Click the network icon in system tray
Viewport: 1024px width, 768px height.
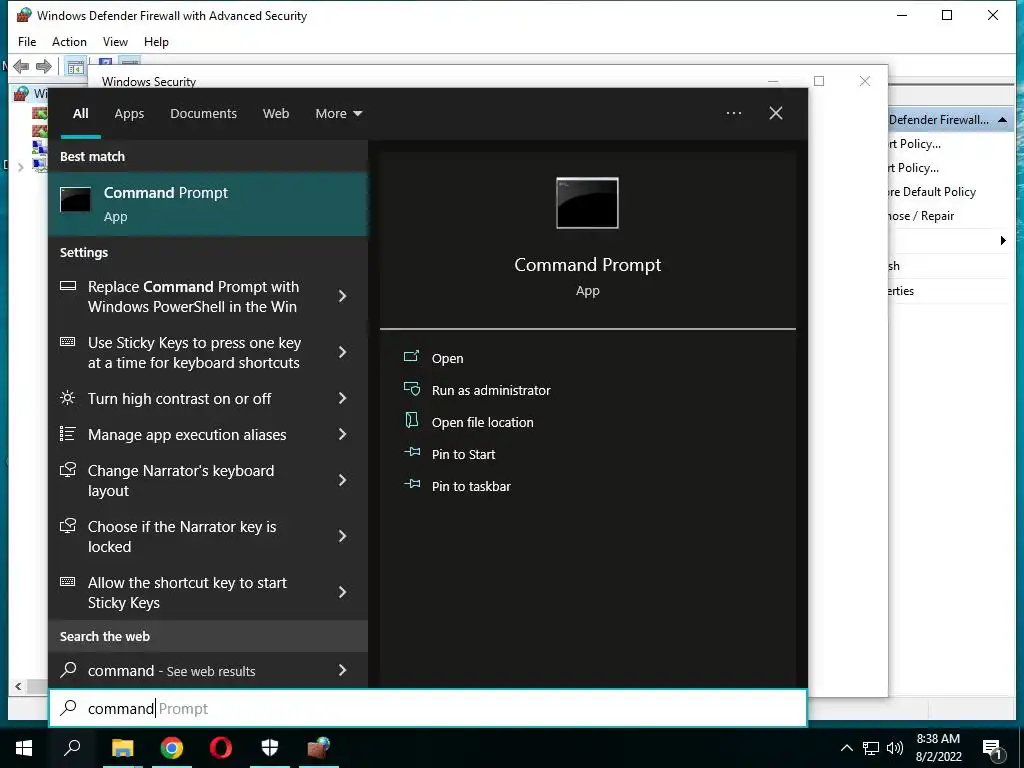[871, 748]
